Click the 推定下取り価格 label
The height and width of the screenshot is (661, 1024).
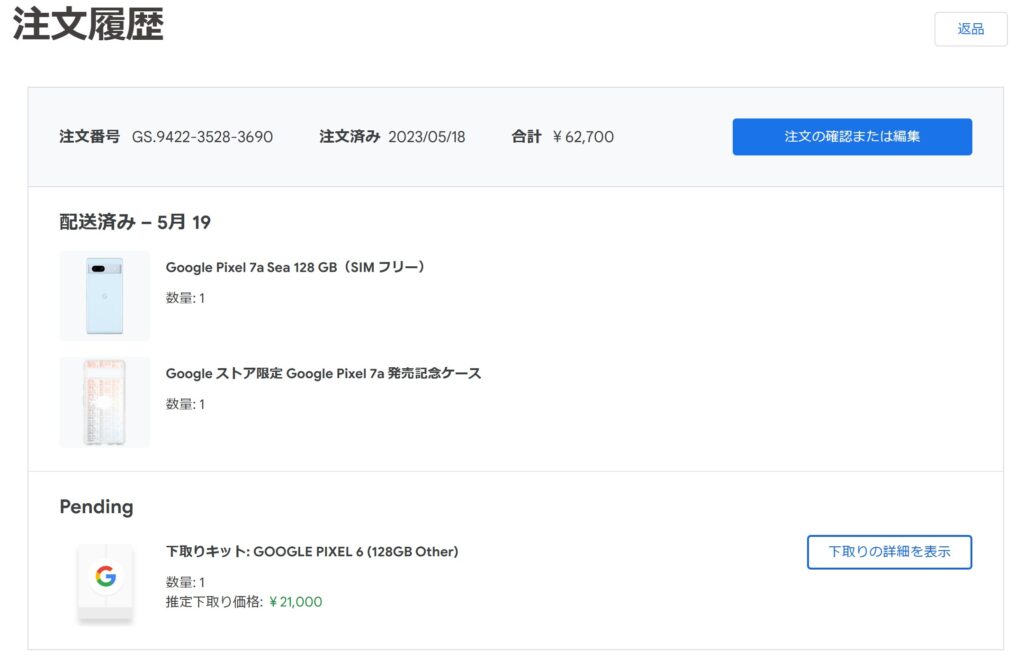click(214, 602)
